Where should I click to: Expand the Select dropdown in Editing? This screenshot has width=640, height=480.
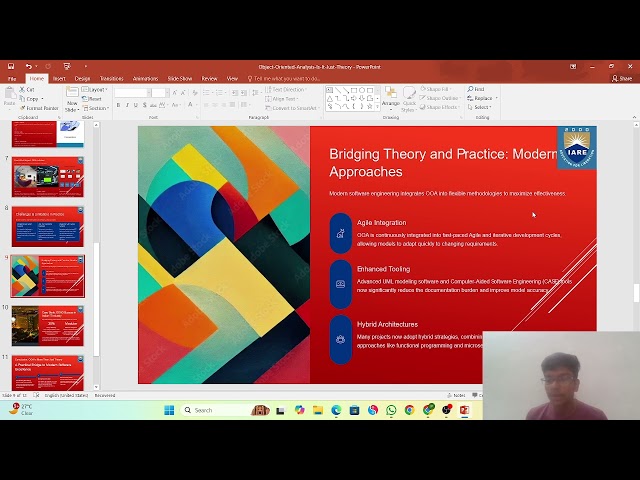(480, 107)
